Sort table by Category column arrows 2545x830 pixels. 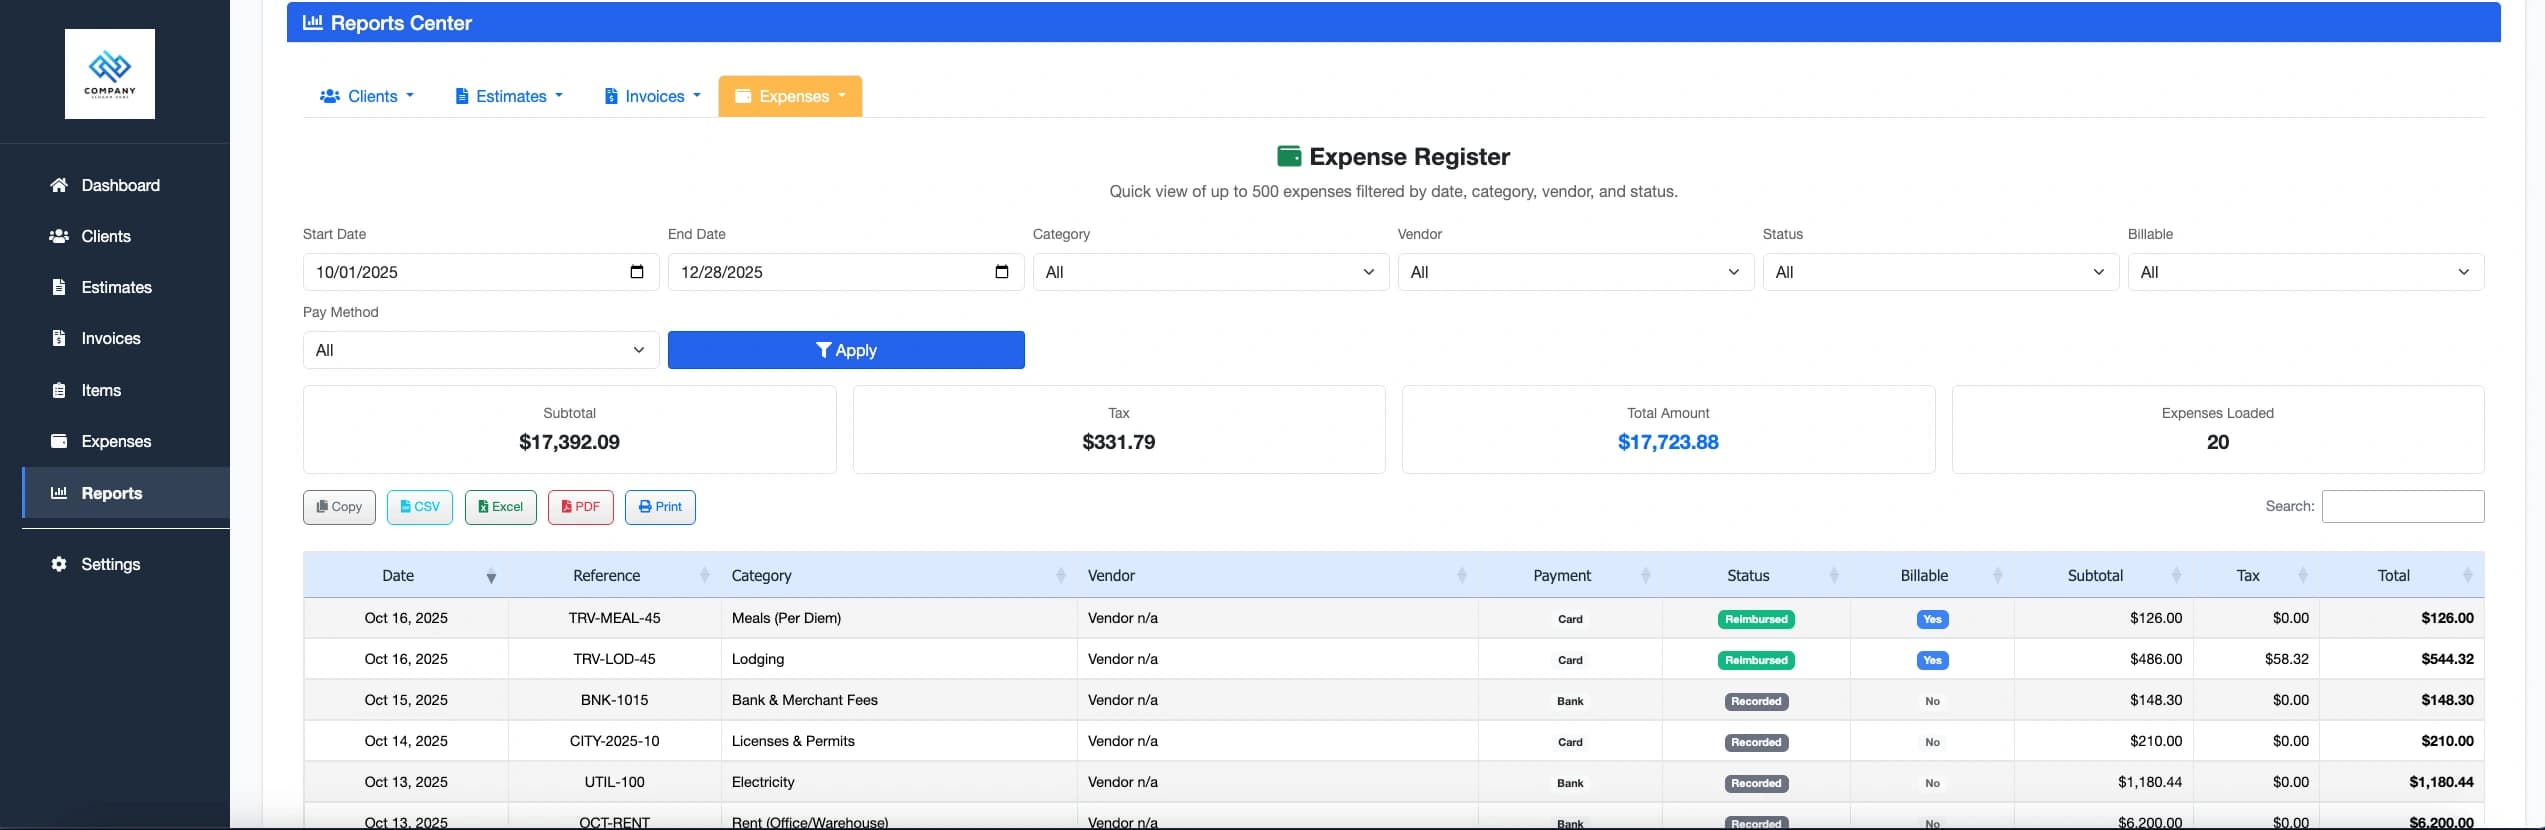tap(1061, 576)
